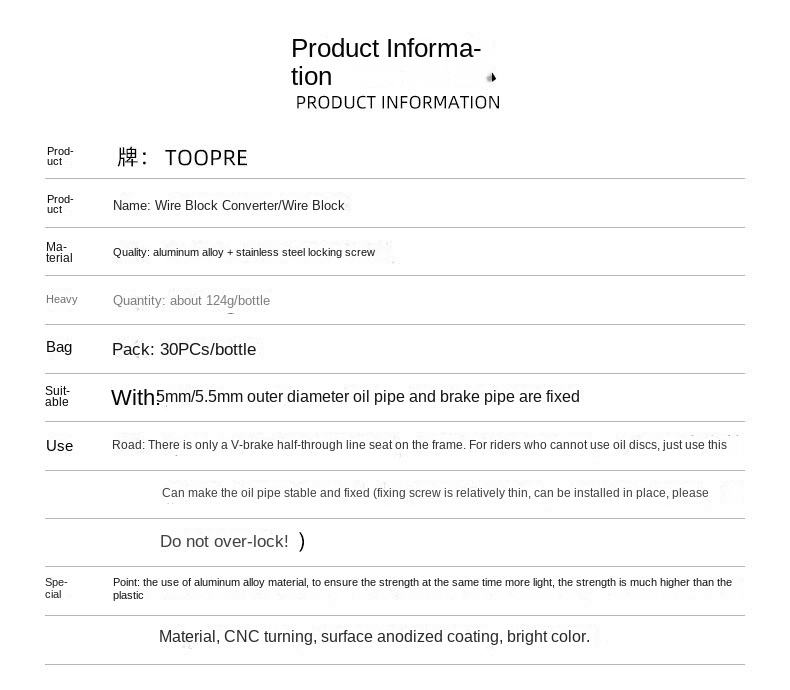Viewport: 790px width, 690px height.
Task: Click the 'Can make the oil pipe stable' line
Action: coord(435,493)
